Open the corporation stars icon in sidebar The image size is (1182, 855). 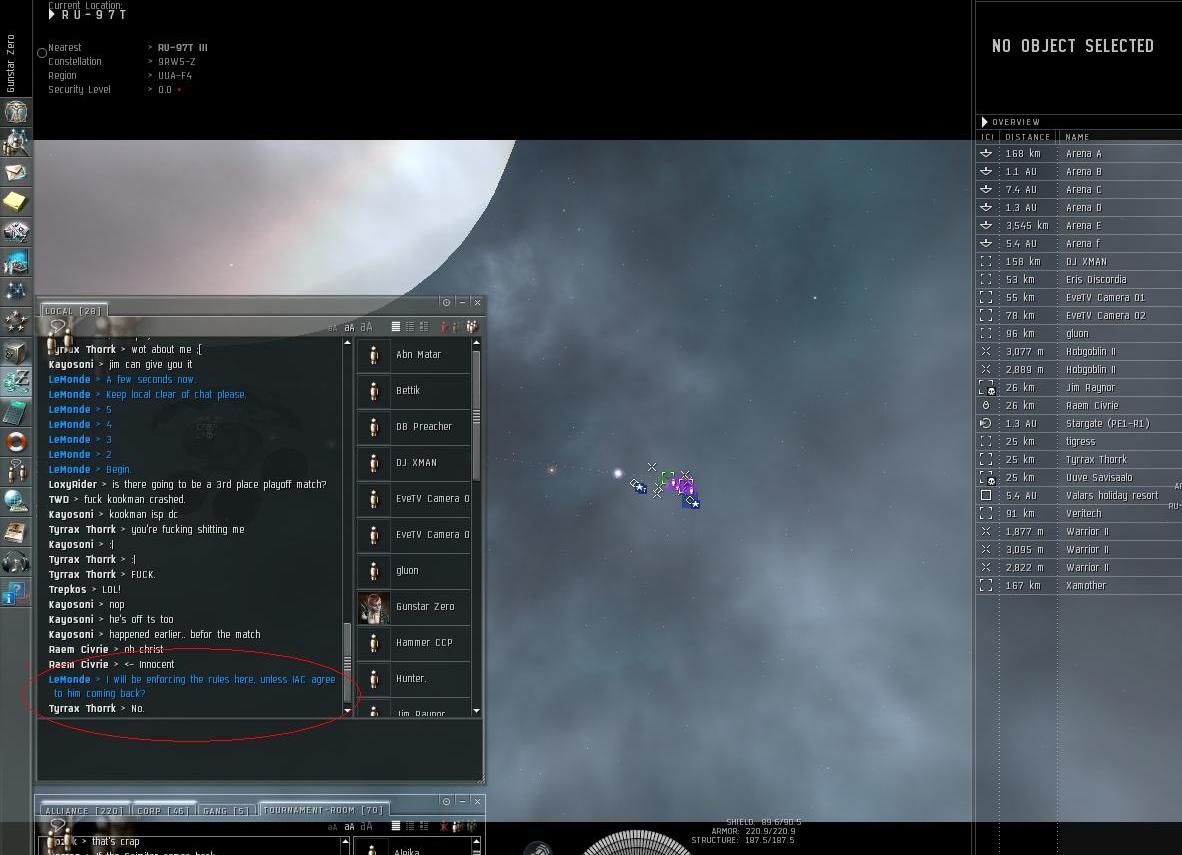[16, 321]
